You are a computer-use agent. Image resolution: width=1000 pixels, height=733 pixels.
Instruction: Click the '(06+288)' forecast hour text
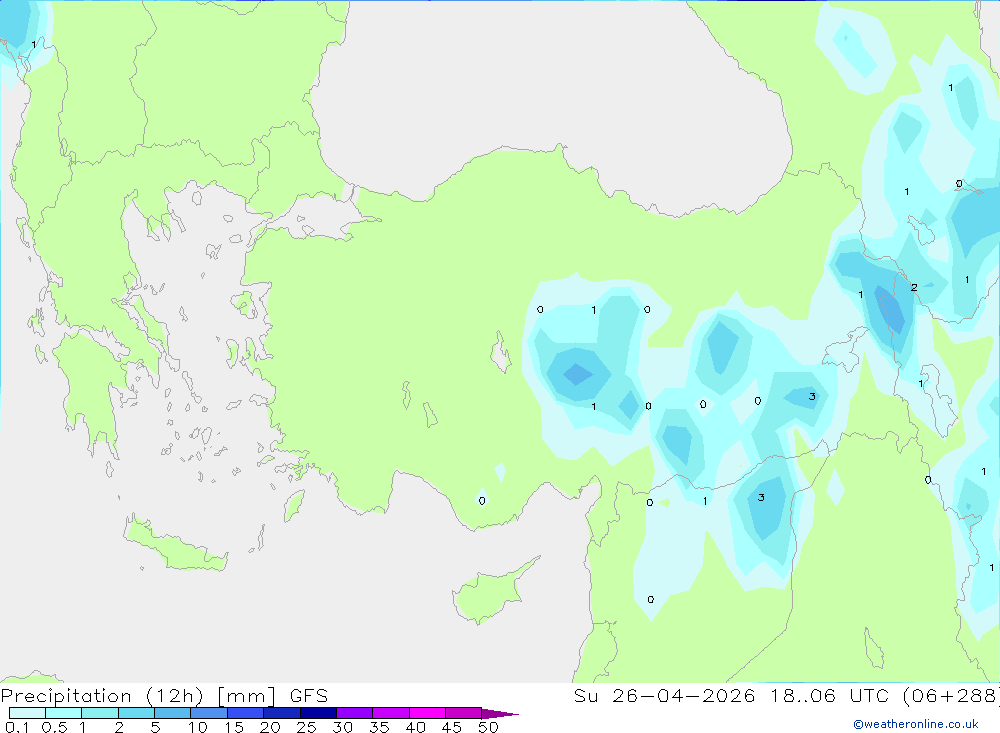coord(951,696)
